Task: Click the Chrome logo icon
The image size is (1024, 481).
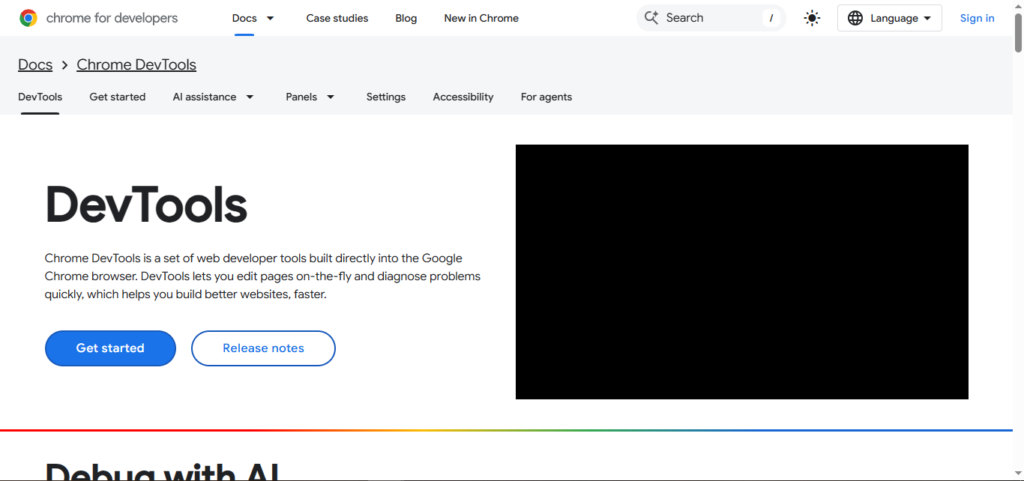Action: [x=28, y=18]
